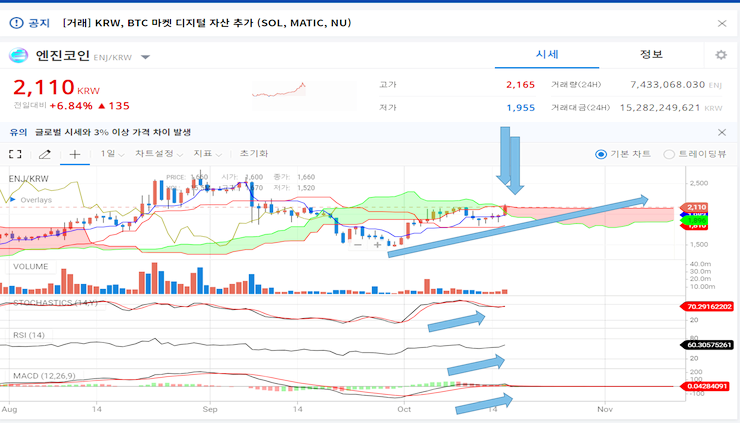Click the ENJ/KRW chart title label
Image resolution: width=740 pixels, height=423 pixels.
pyautogui.click(x=29, y=179)
